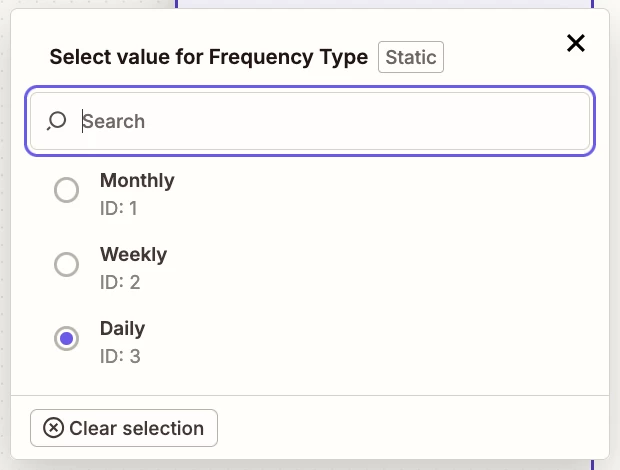The image size is (620, 470).
Task: Choose the Daily option label
Action: click(122, 328)
